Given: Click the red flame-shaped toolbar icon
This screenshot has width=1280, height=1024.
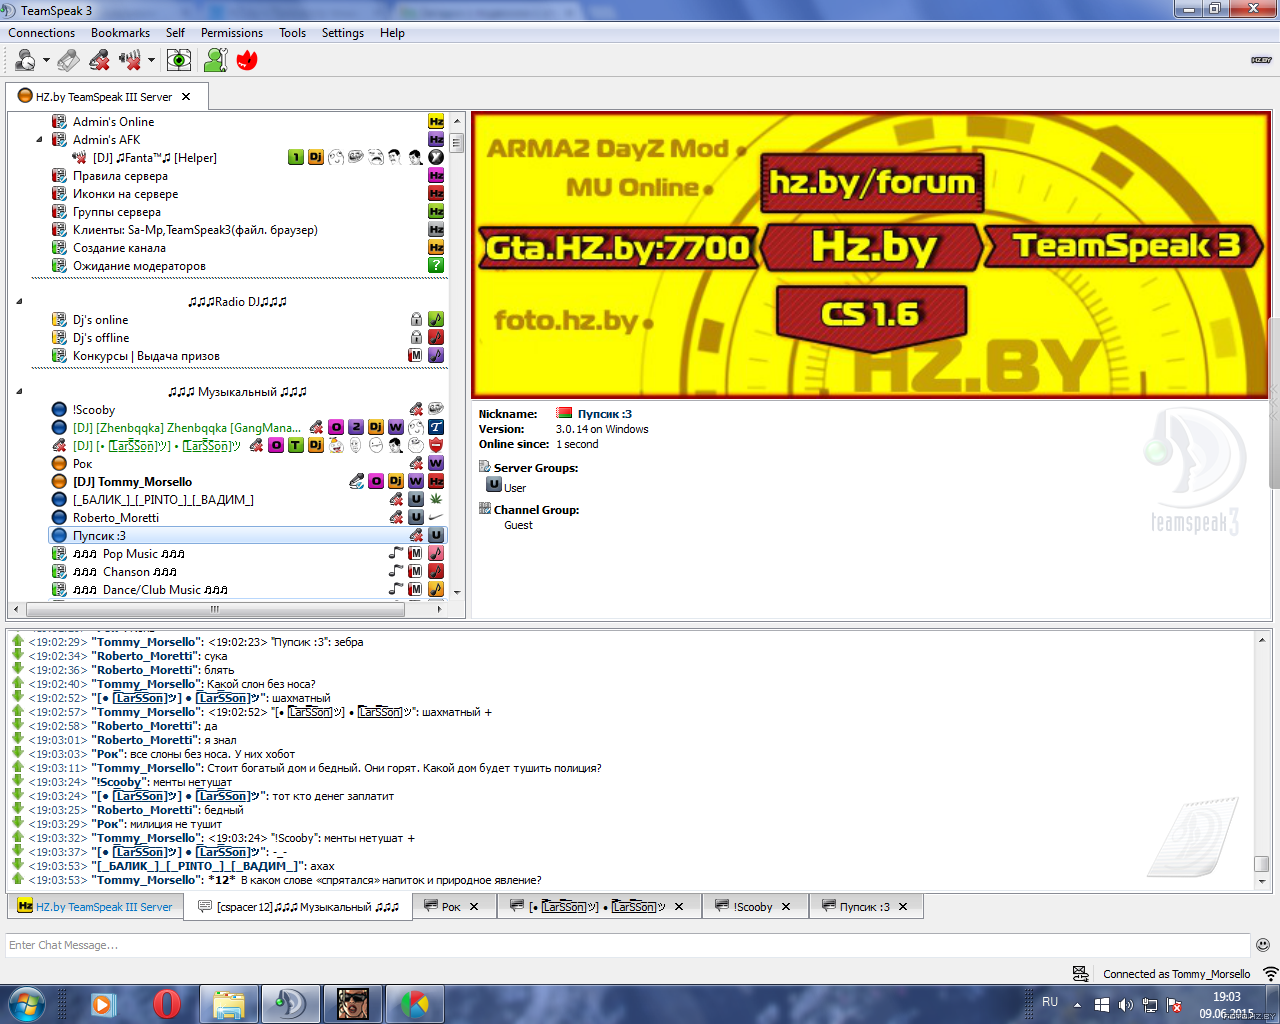Looking at the screenshot, I should coord(247,60).
